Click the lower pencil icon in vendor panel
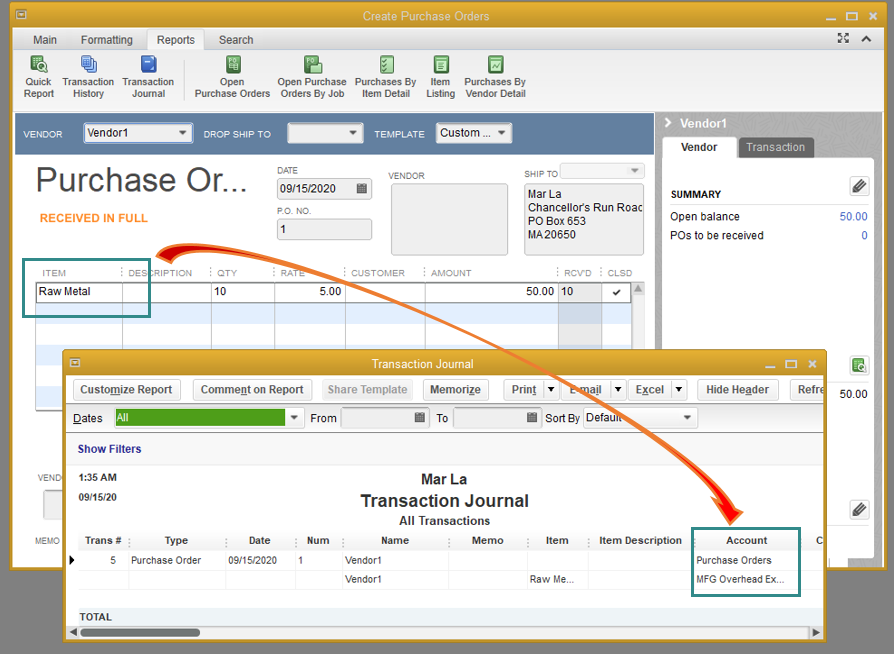 tap(859, 509)
